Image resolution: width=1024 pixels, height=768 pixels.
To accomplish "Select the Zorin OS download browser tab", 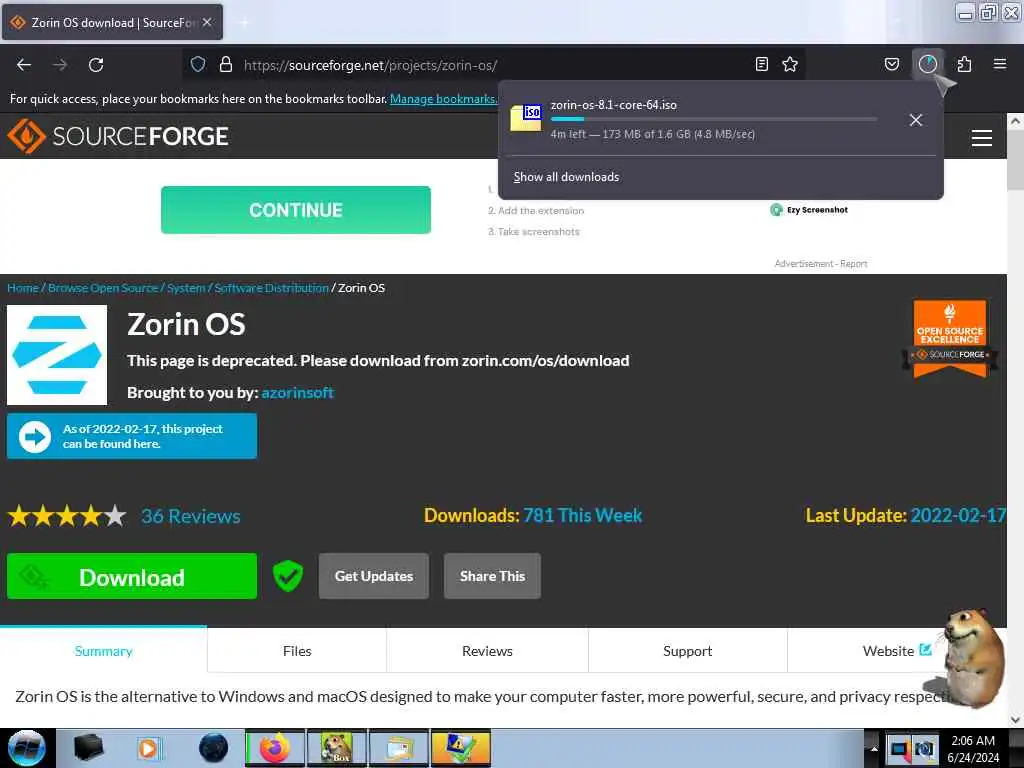I will (112, 22).
